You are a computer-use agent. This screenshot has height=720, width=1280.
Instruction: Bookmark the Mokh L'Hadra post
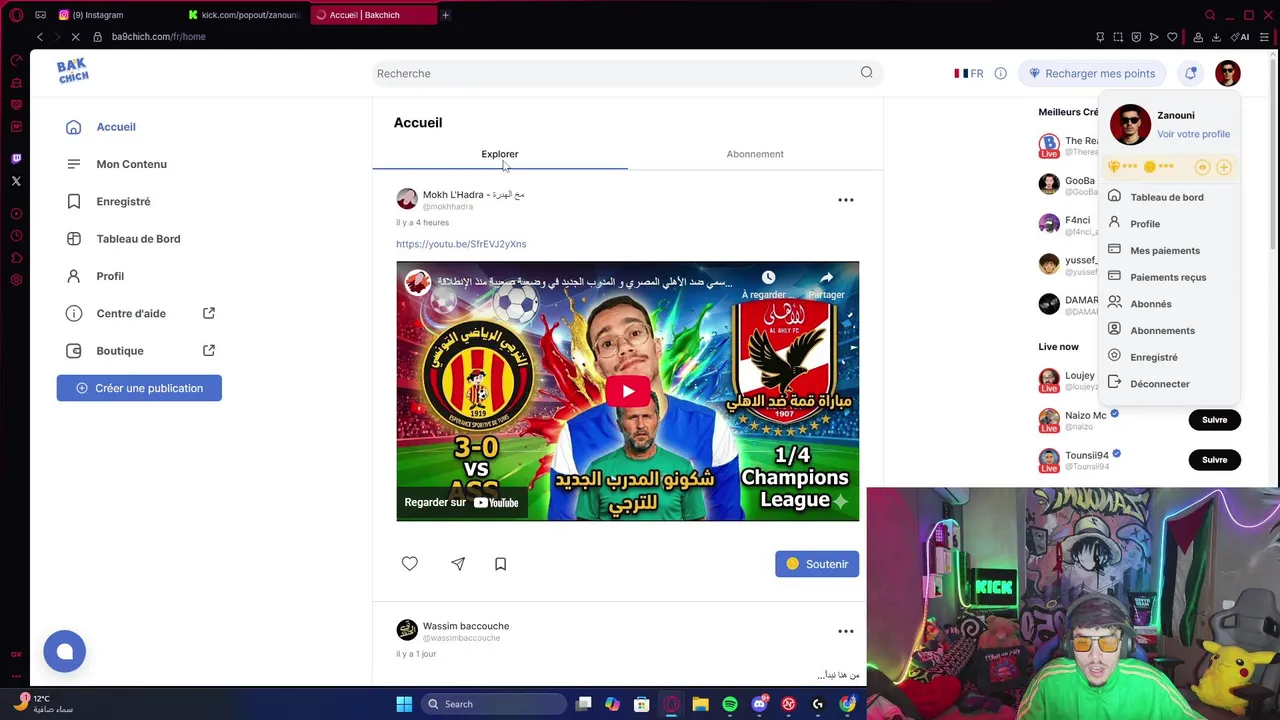(x=501, y=564)
